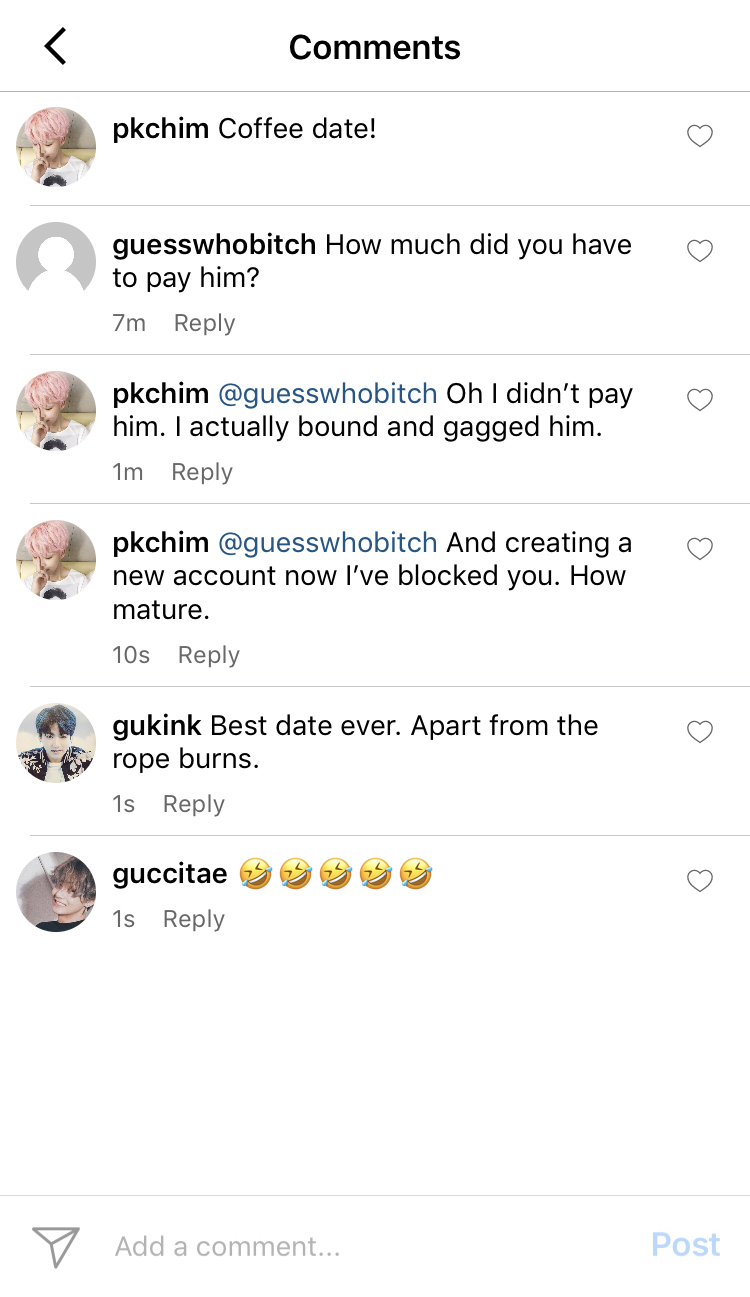This screenshot has height=1297, width=750.
Task: Reply to gukink's comment
Action: [194, 804]
